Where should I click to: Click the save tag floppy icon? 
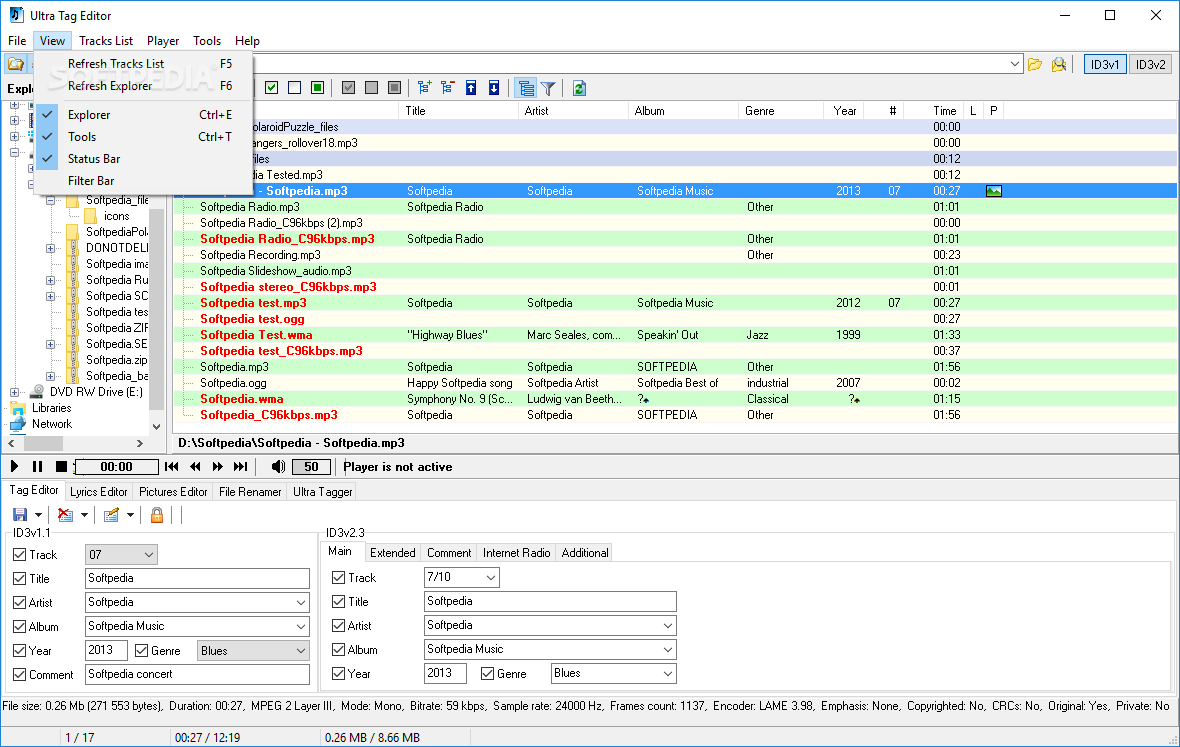tap(20, 515)
